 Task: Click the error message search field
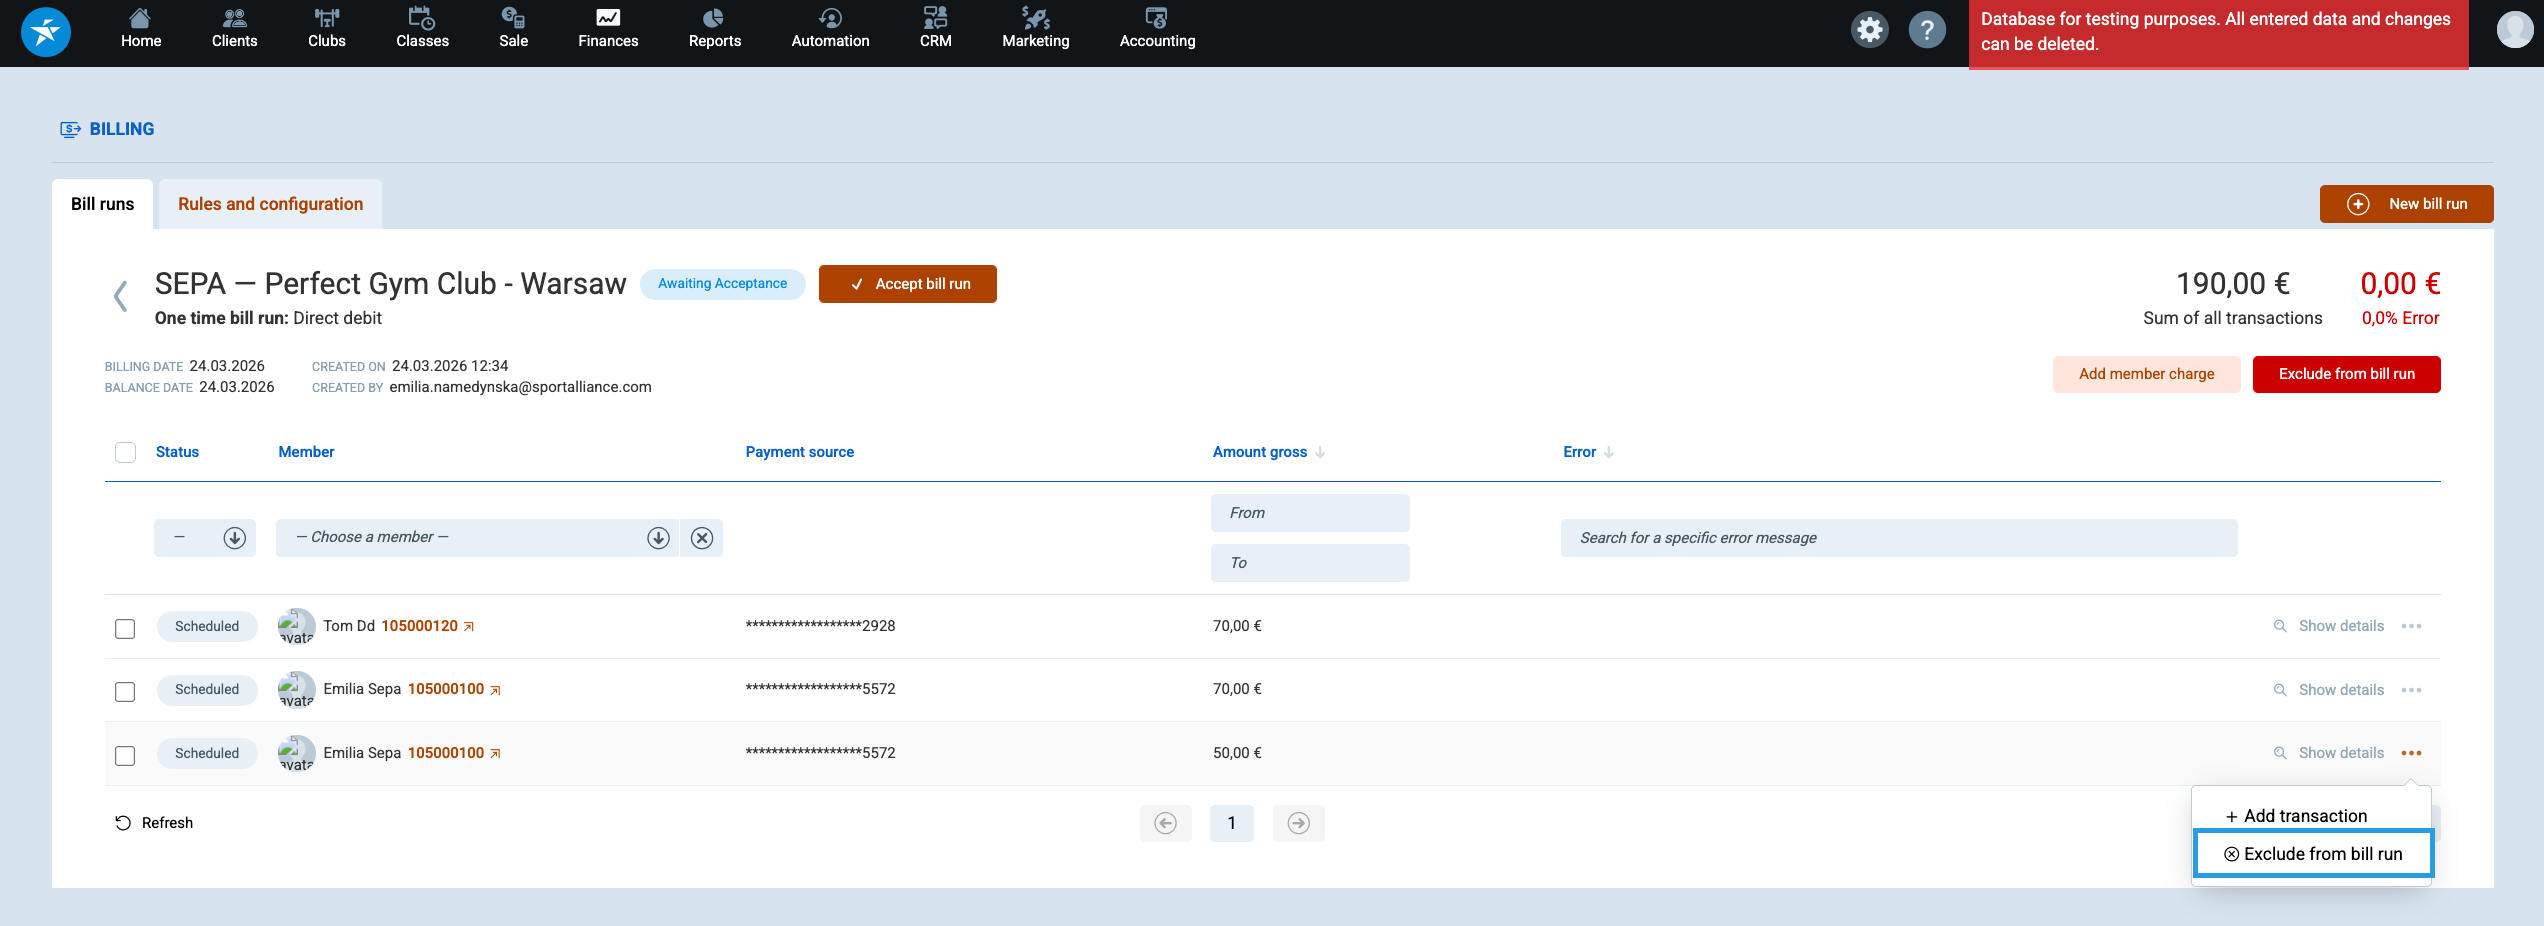pyautogui.click(x=1898, y=538)
